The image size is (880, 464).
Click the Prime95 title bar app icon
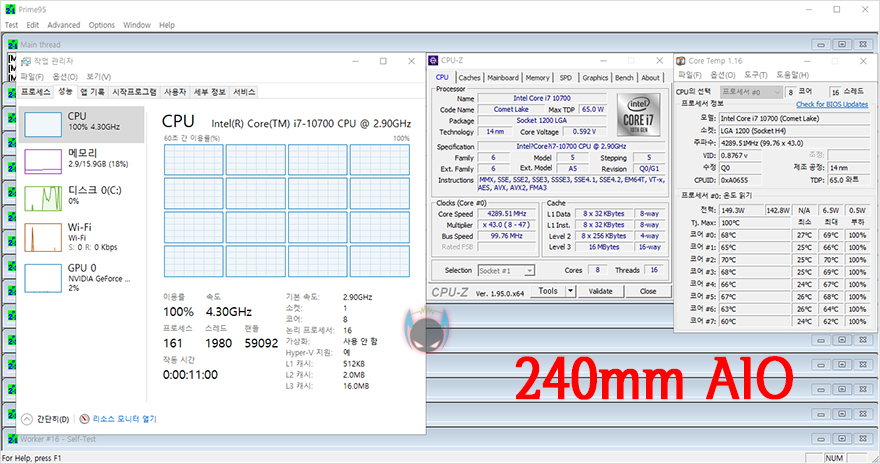(x=10, y=10)
